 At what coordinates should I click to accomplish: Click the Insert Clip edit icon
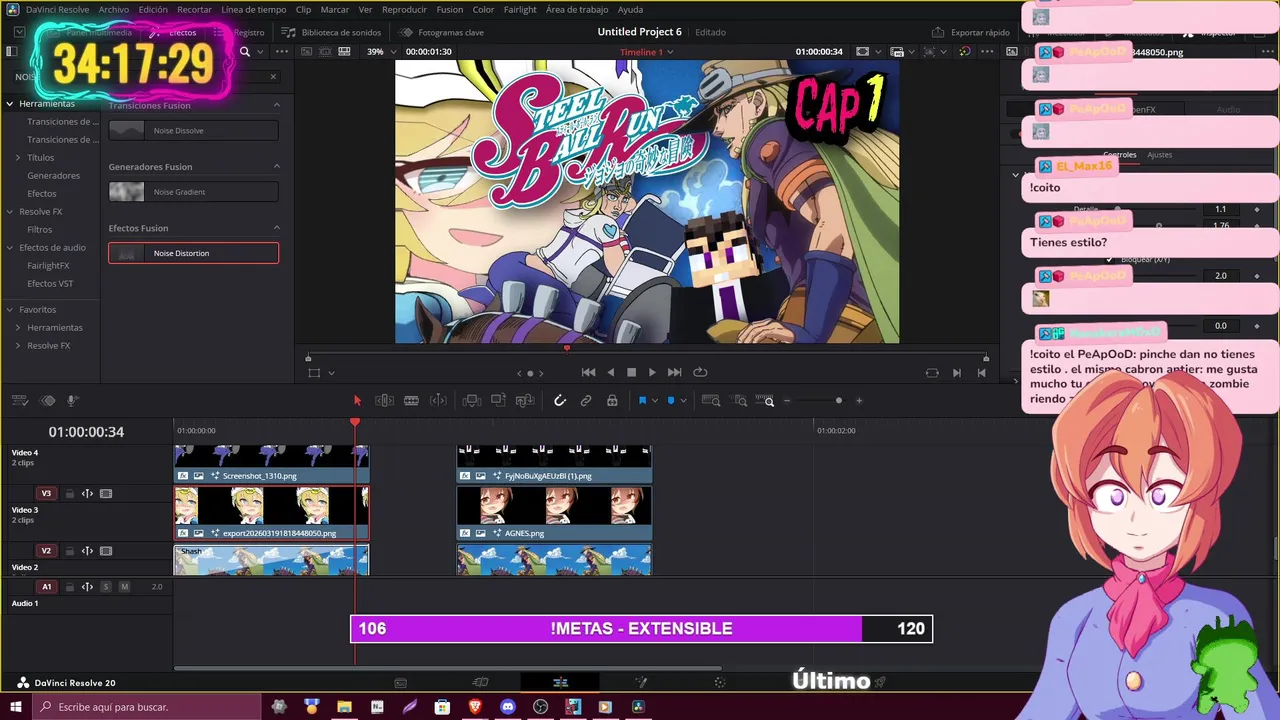click(472, 401)
